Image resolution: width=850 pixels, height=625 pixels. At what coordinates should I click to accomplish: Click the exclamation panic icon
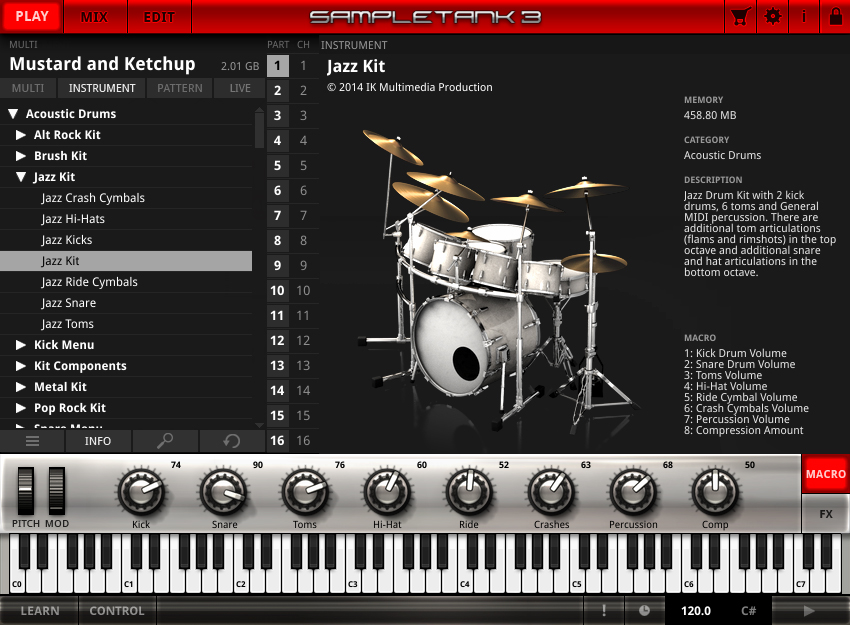(604, 610)
